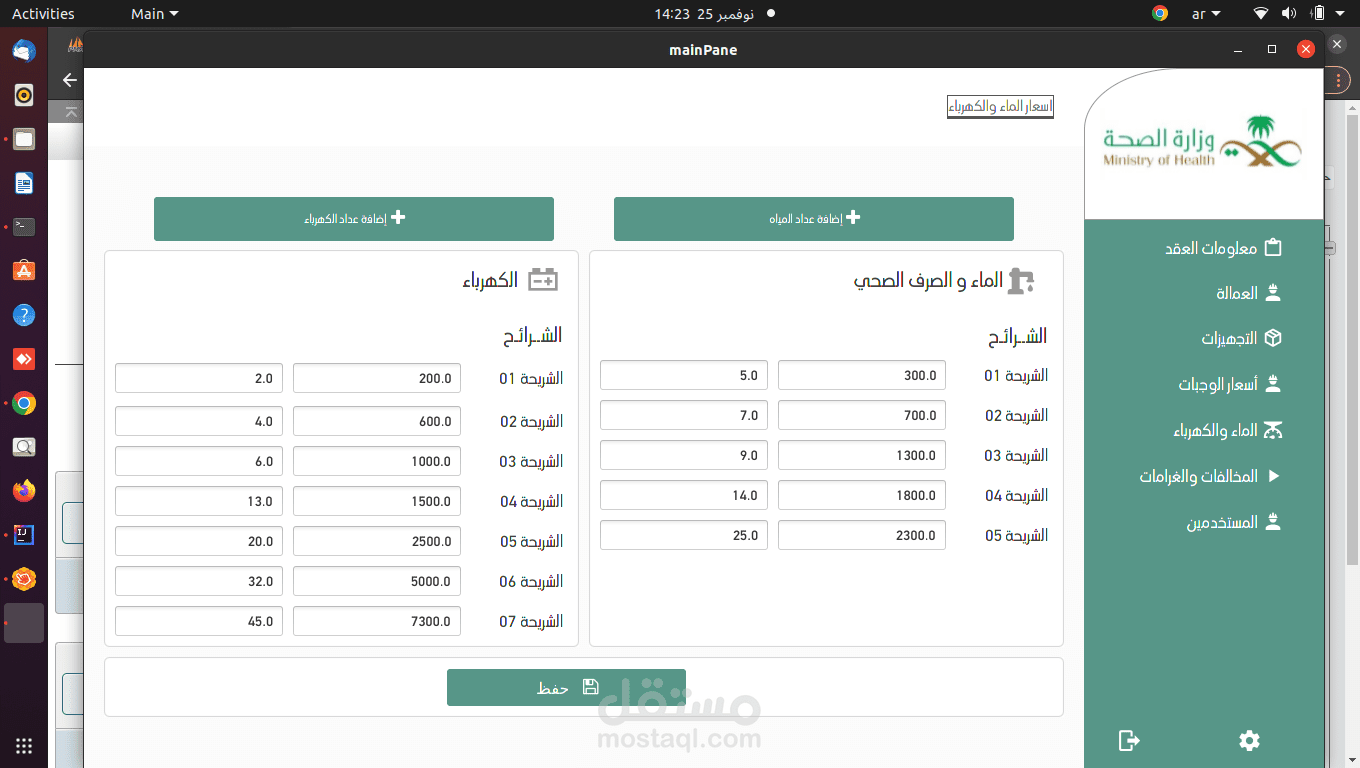Open معلومات العقد sidebar menu item
Viewport: 1360px width, 768px height.
pos(1204,247)
